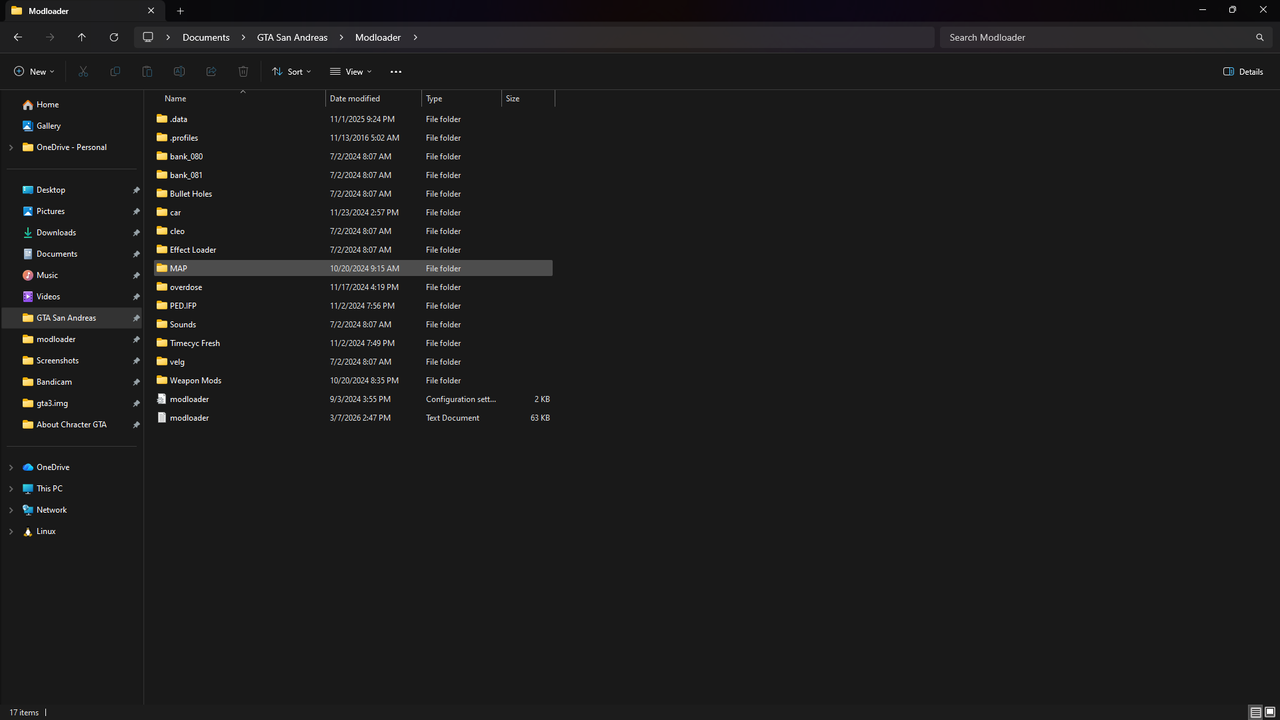Select the overdose folder
The height and width of the screenshot is (720, 1280).
coord(353,287)
